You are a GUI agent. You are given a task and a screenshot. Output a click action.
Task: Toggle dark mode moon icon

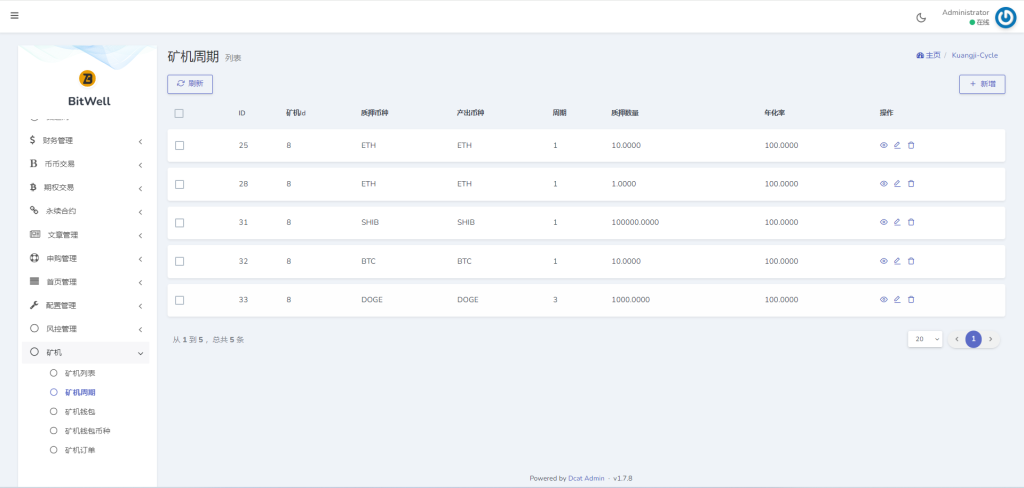click(x=921, y=17)
